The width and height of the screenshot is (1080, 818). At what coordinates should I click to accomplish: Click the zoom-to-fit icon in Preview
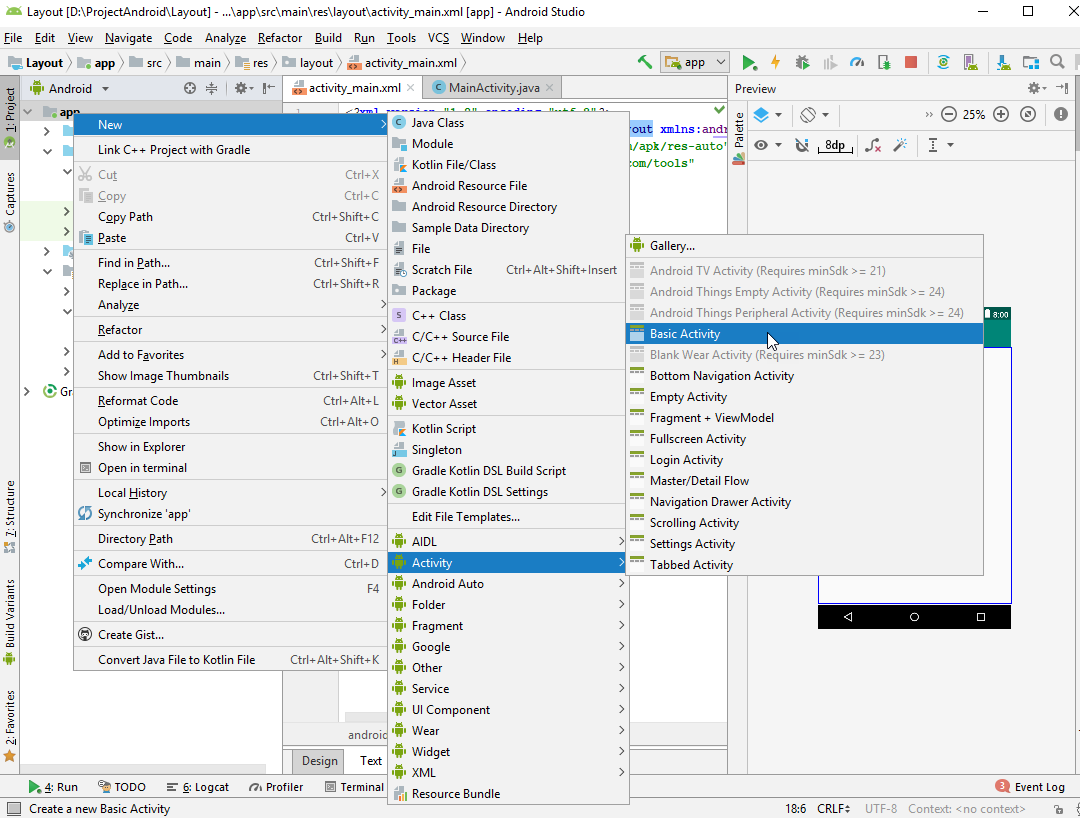tap(1028, 114)
